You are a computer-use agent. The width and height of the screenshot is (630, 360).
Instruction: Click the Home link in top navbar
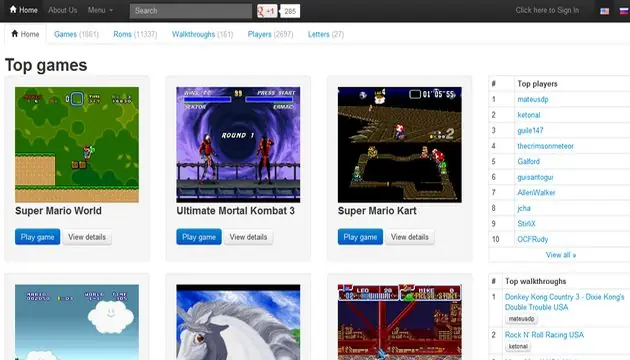pos(23,10)
